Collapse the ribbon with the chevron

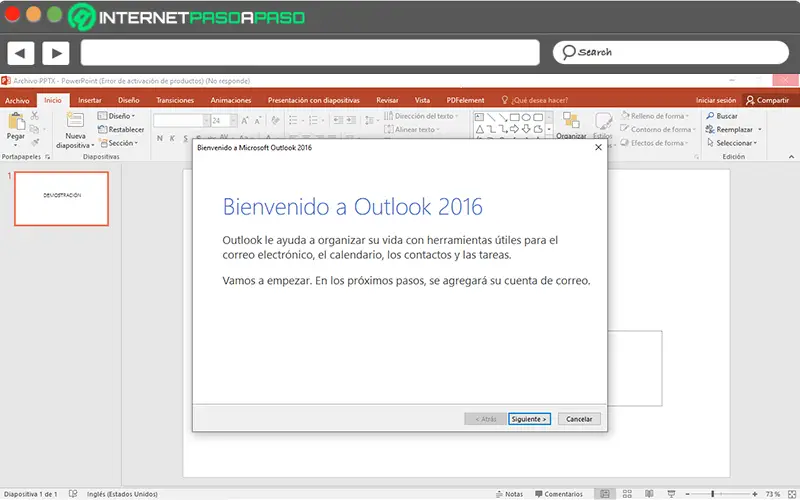click(791, 157)
